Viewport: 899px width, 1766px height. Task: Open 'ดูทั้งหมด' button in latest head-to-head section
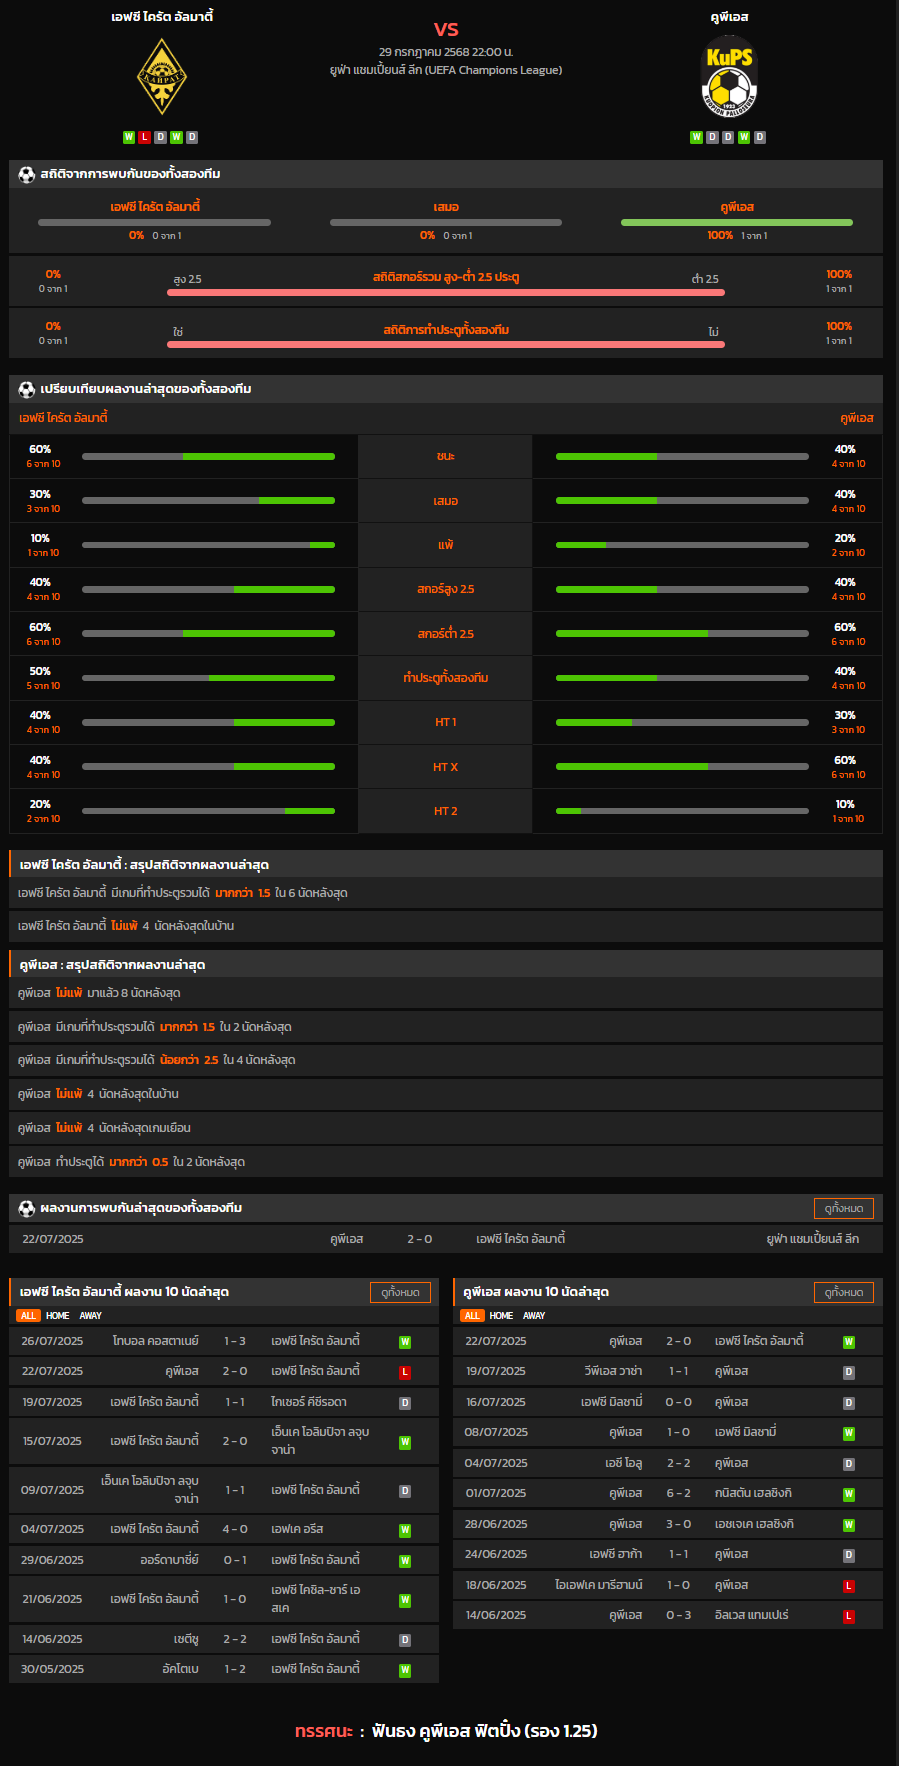(844, 1208)
